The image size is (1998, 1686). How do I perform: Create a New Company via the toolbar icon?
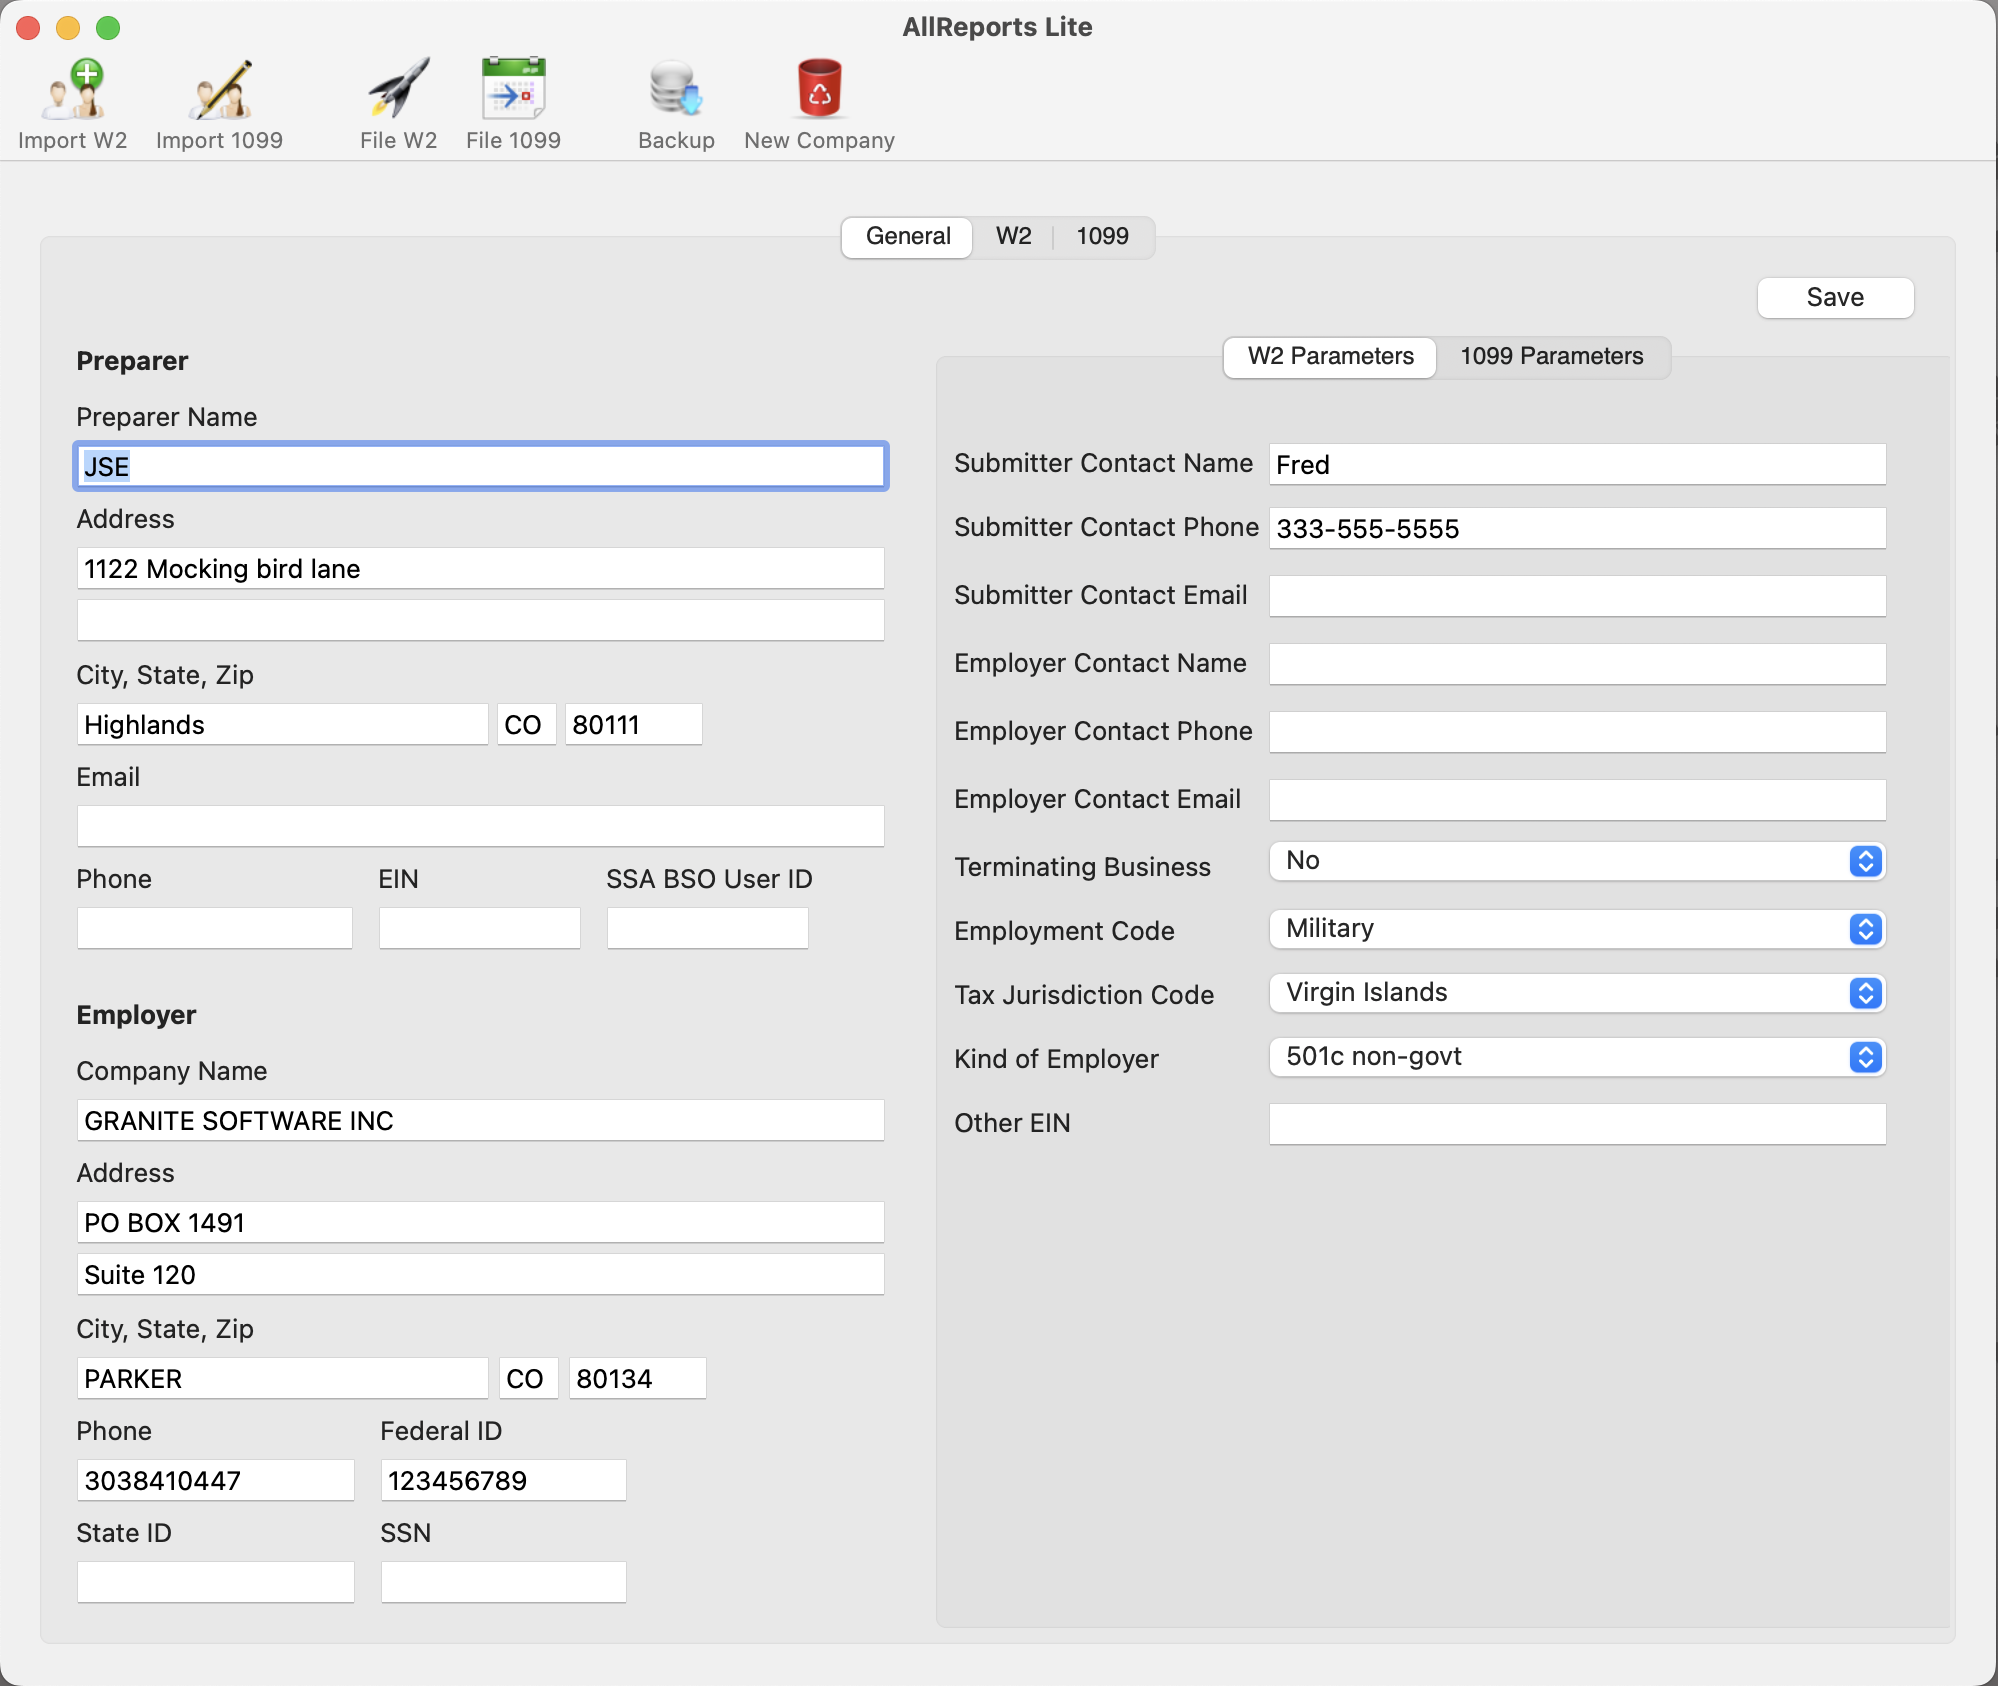pyautogui.click(x=818, y=95)
